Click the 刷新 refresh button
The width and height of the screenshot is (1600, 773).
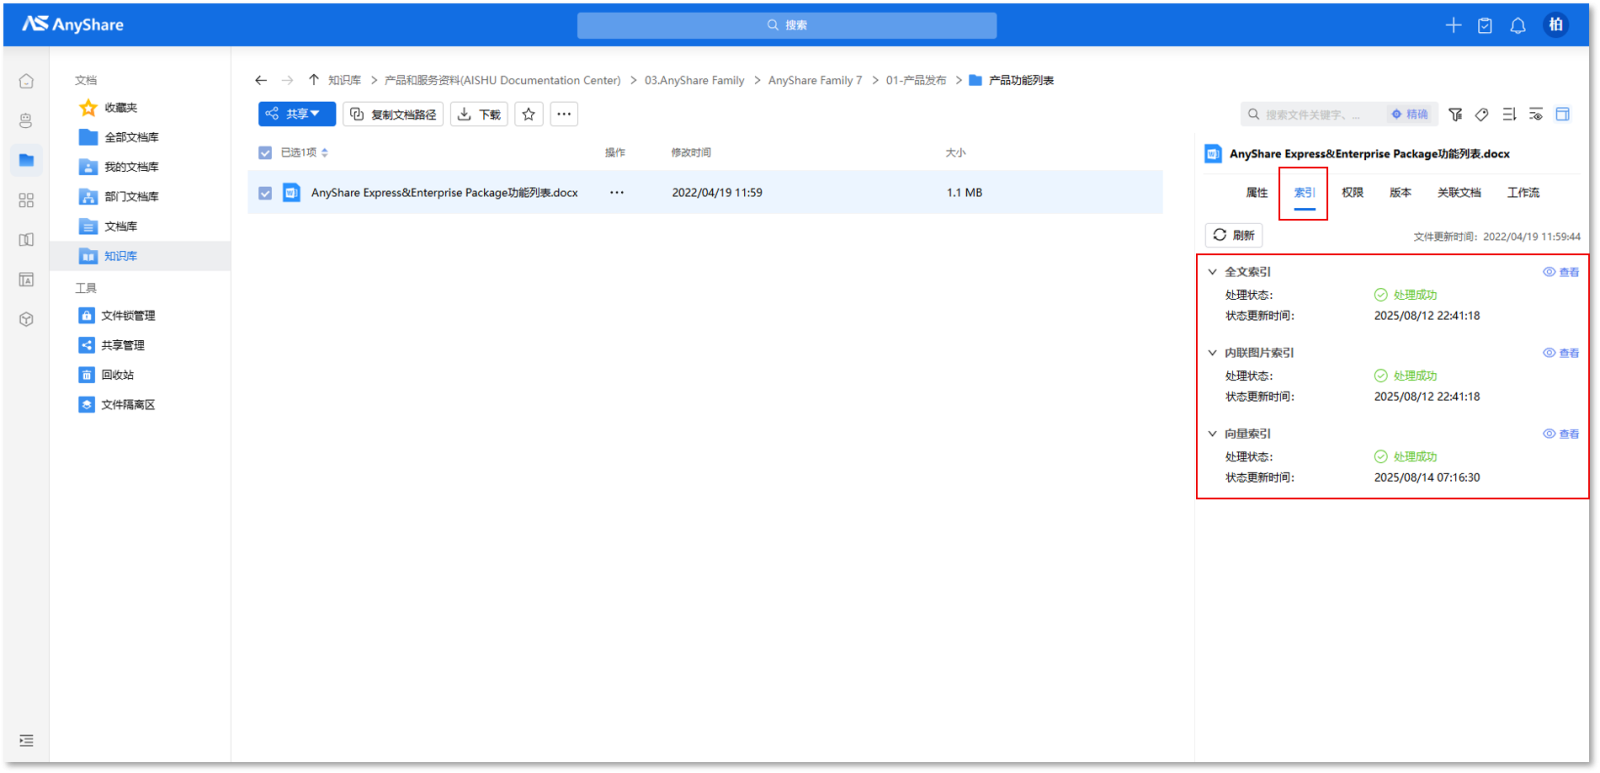coord(1234,235)
